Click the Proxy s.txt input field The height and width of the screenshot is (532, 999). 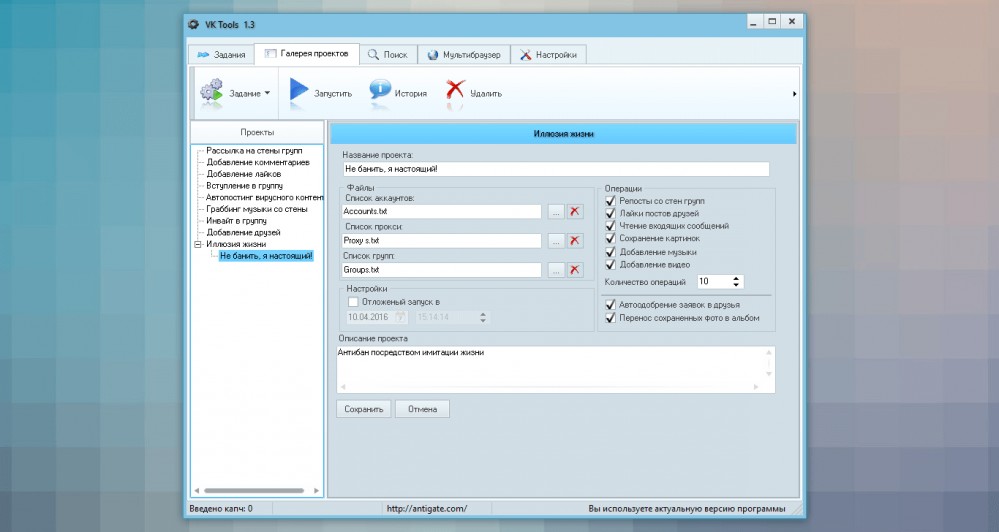442,241
